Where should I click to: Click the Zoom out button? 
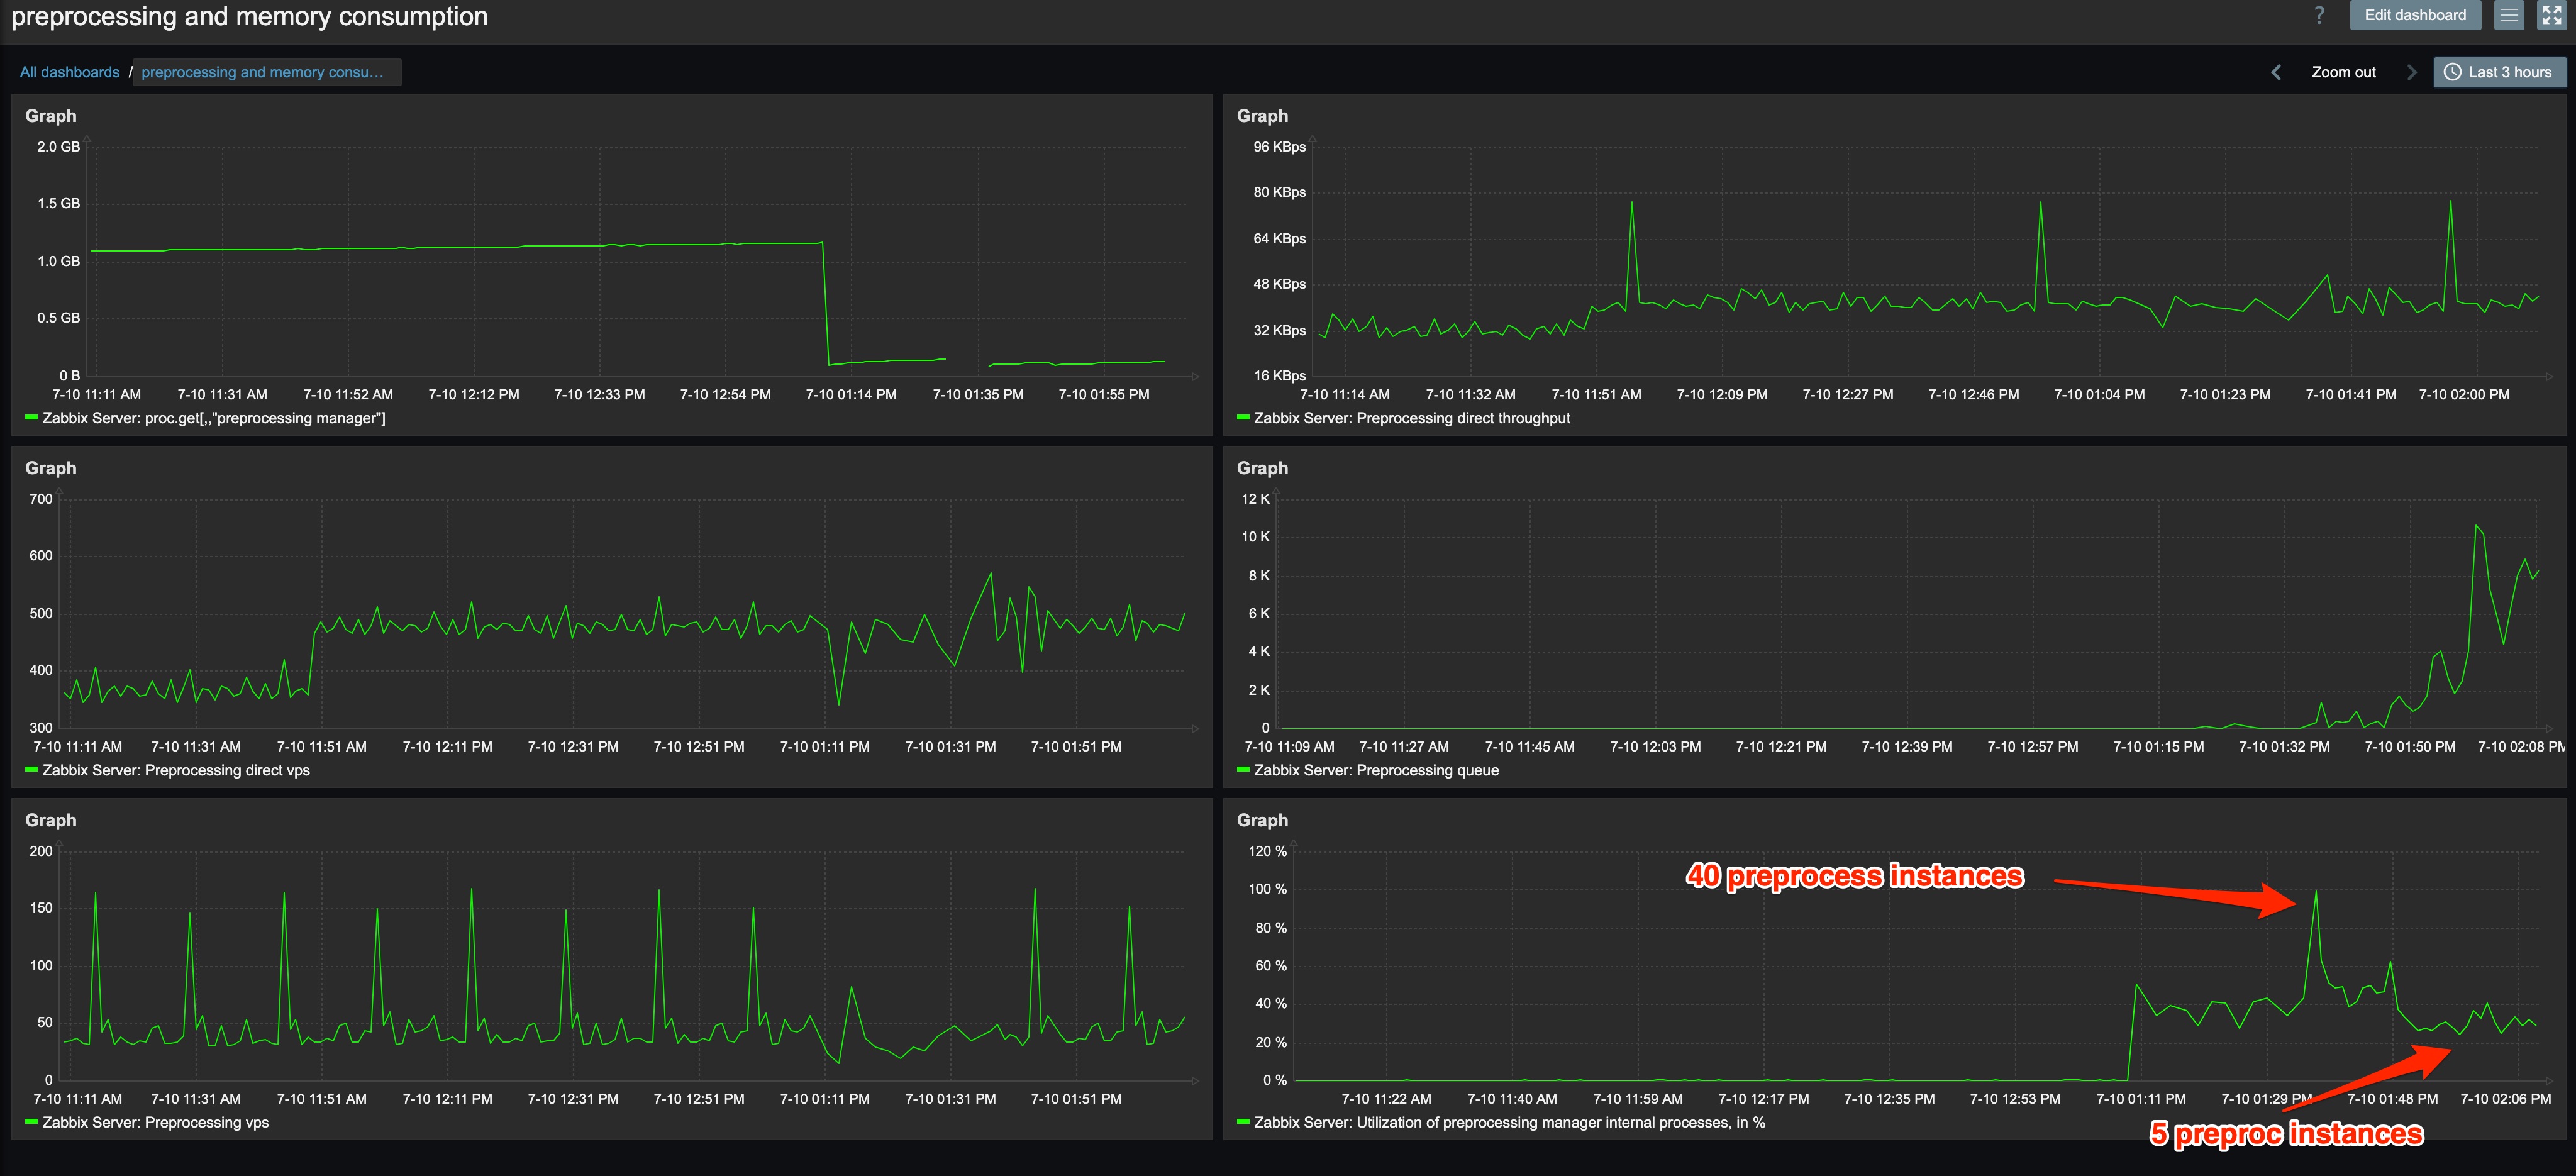(x=2343, y=72)
